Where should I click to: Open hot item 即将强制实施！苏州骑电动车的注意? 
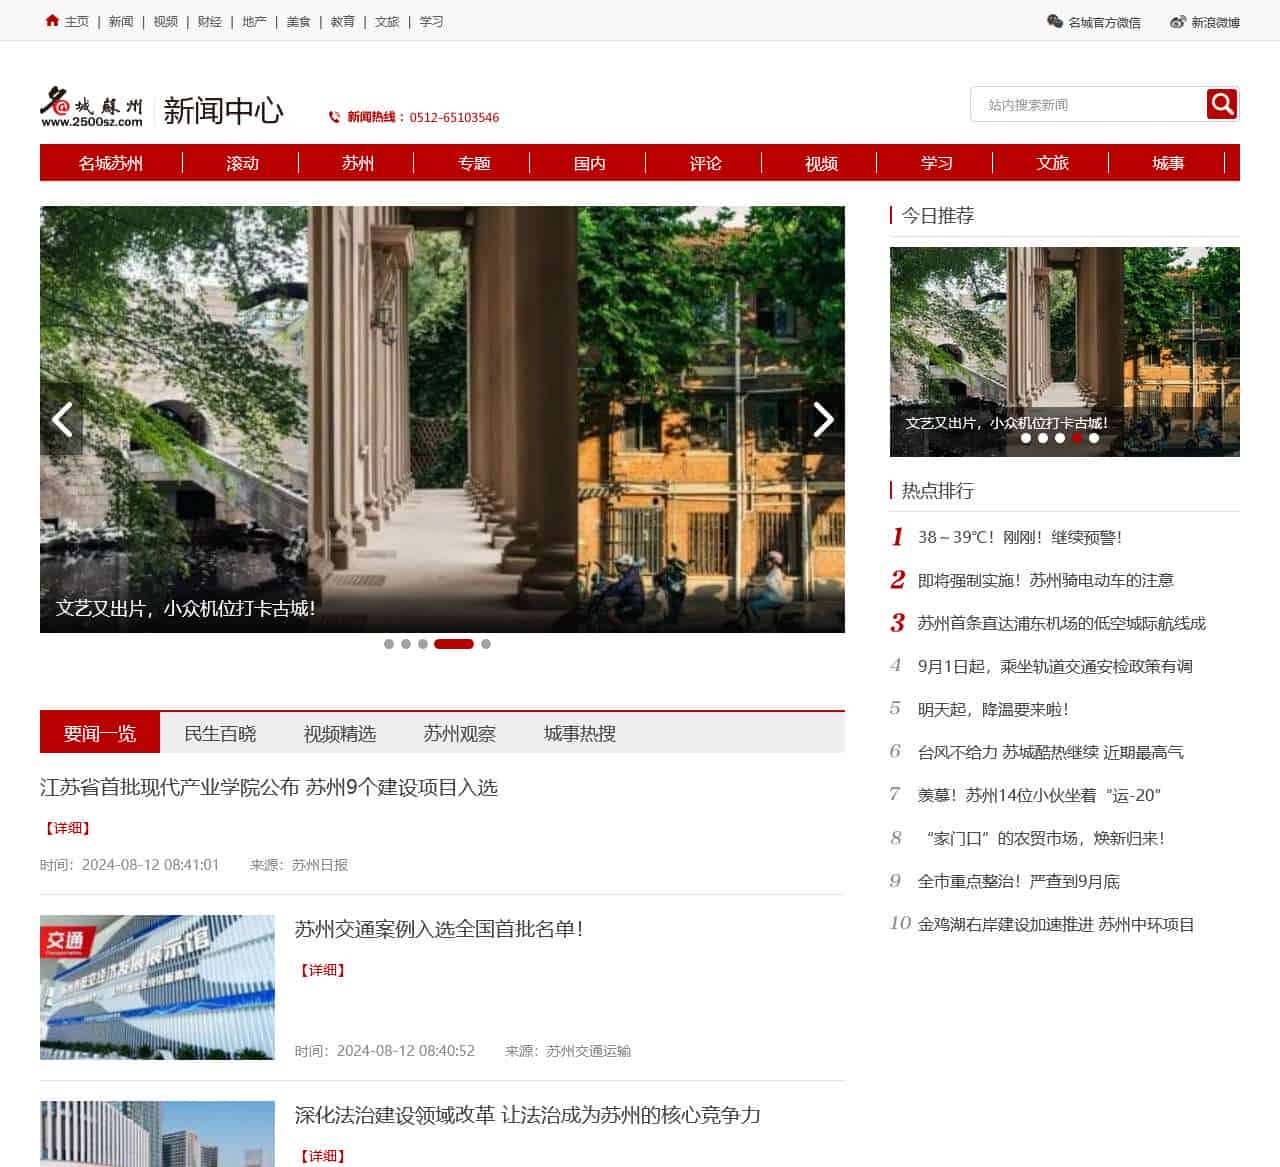pyautogui.click(x=1046, y=580)
